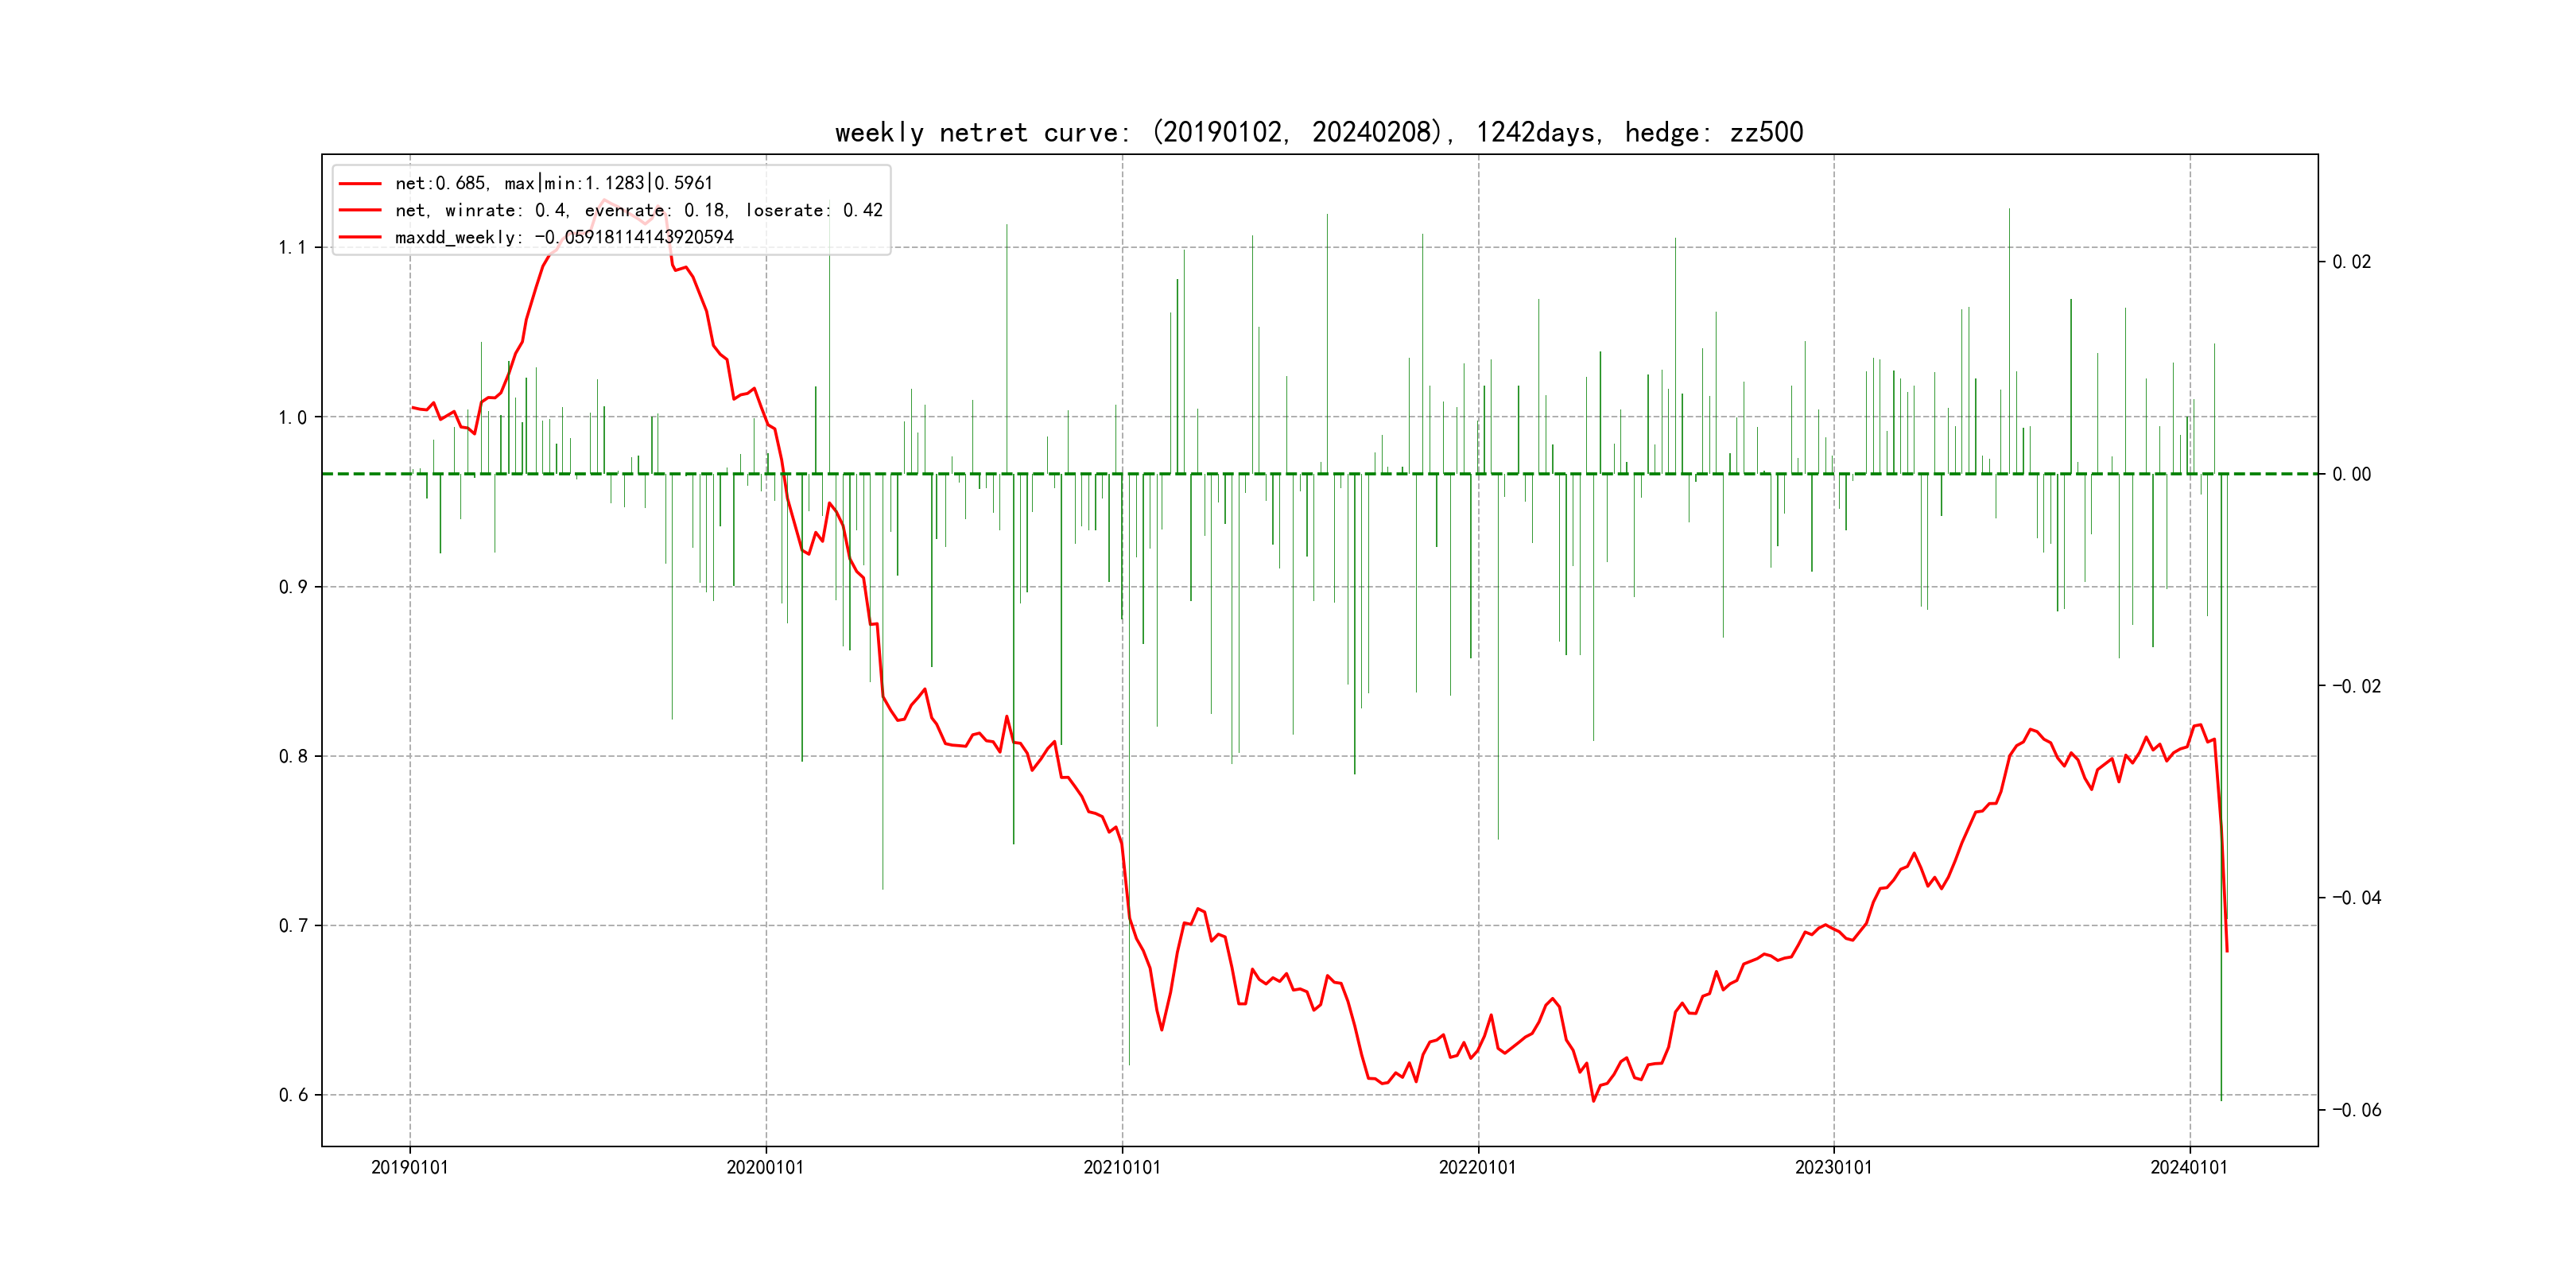Click the 0.6 left y-axis tick label

tap(292, 1095)
